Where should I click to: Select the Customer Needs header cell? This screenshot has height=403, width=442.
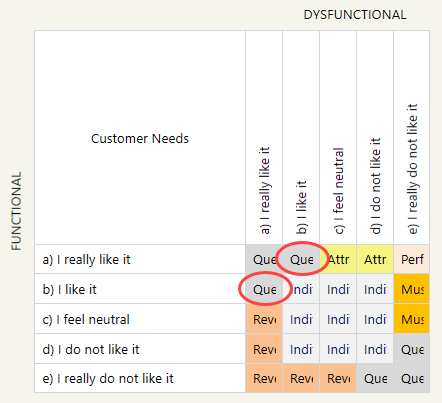click(x=140, y=138)
